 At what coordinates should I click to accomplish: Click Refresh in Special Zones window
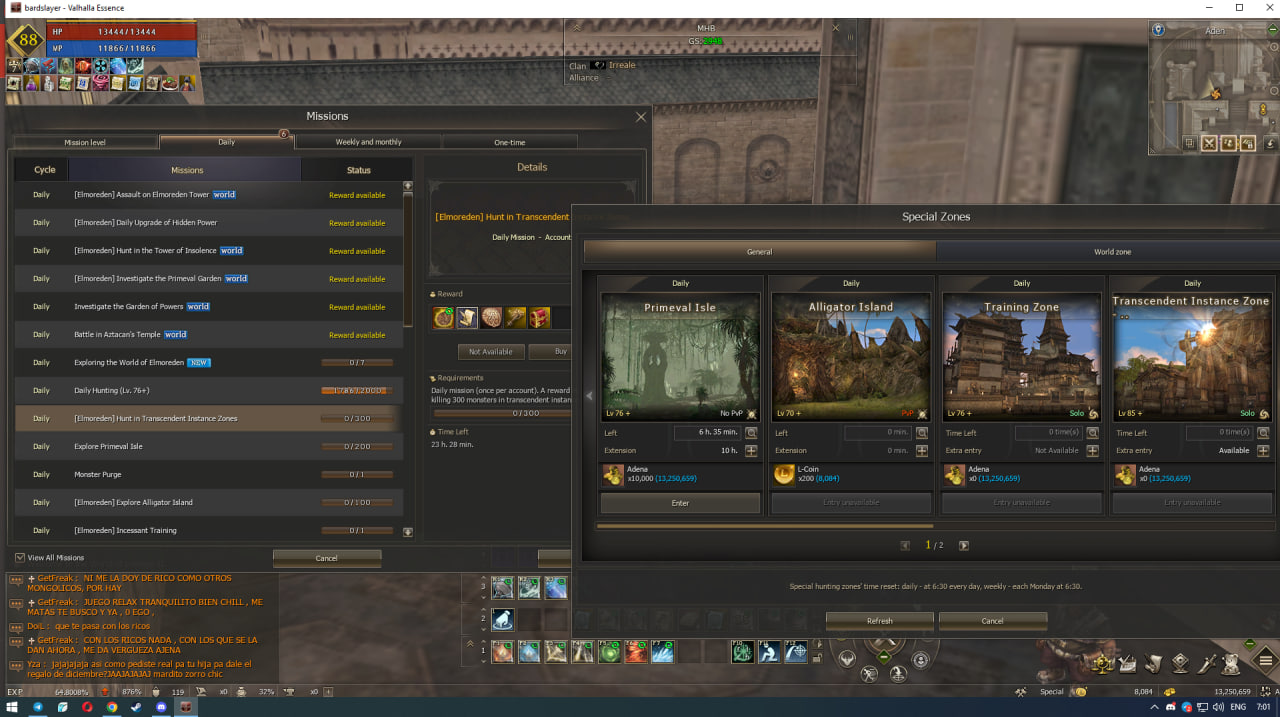coord(879,621)
